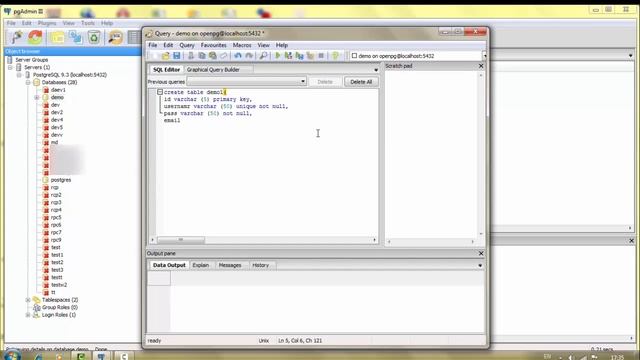Image resolution: width=640 pixels, height=360 pixels.
Task: Switch to Graphical Query Builder tab
Action: click(213, 70)
